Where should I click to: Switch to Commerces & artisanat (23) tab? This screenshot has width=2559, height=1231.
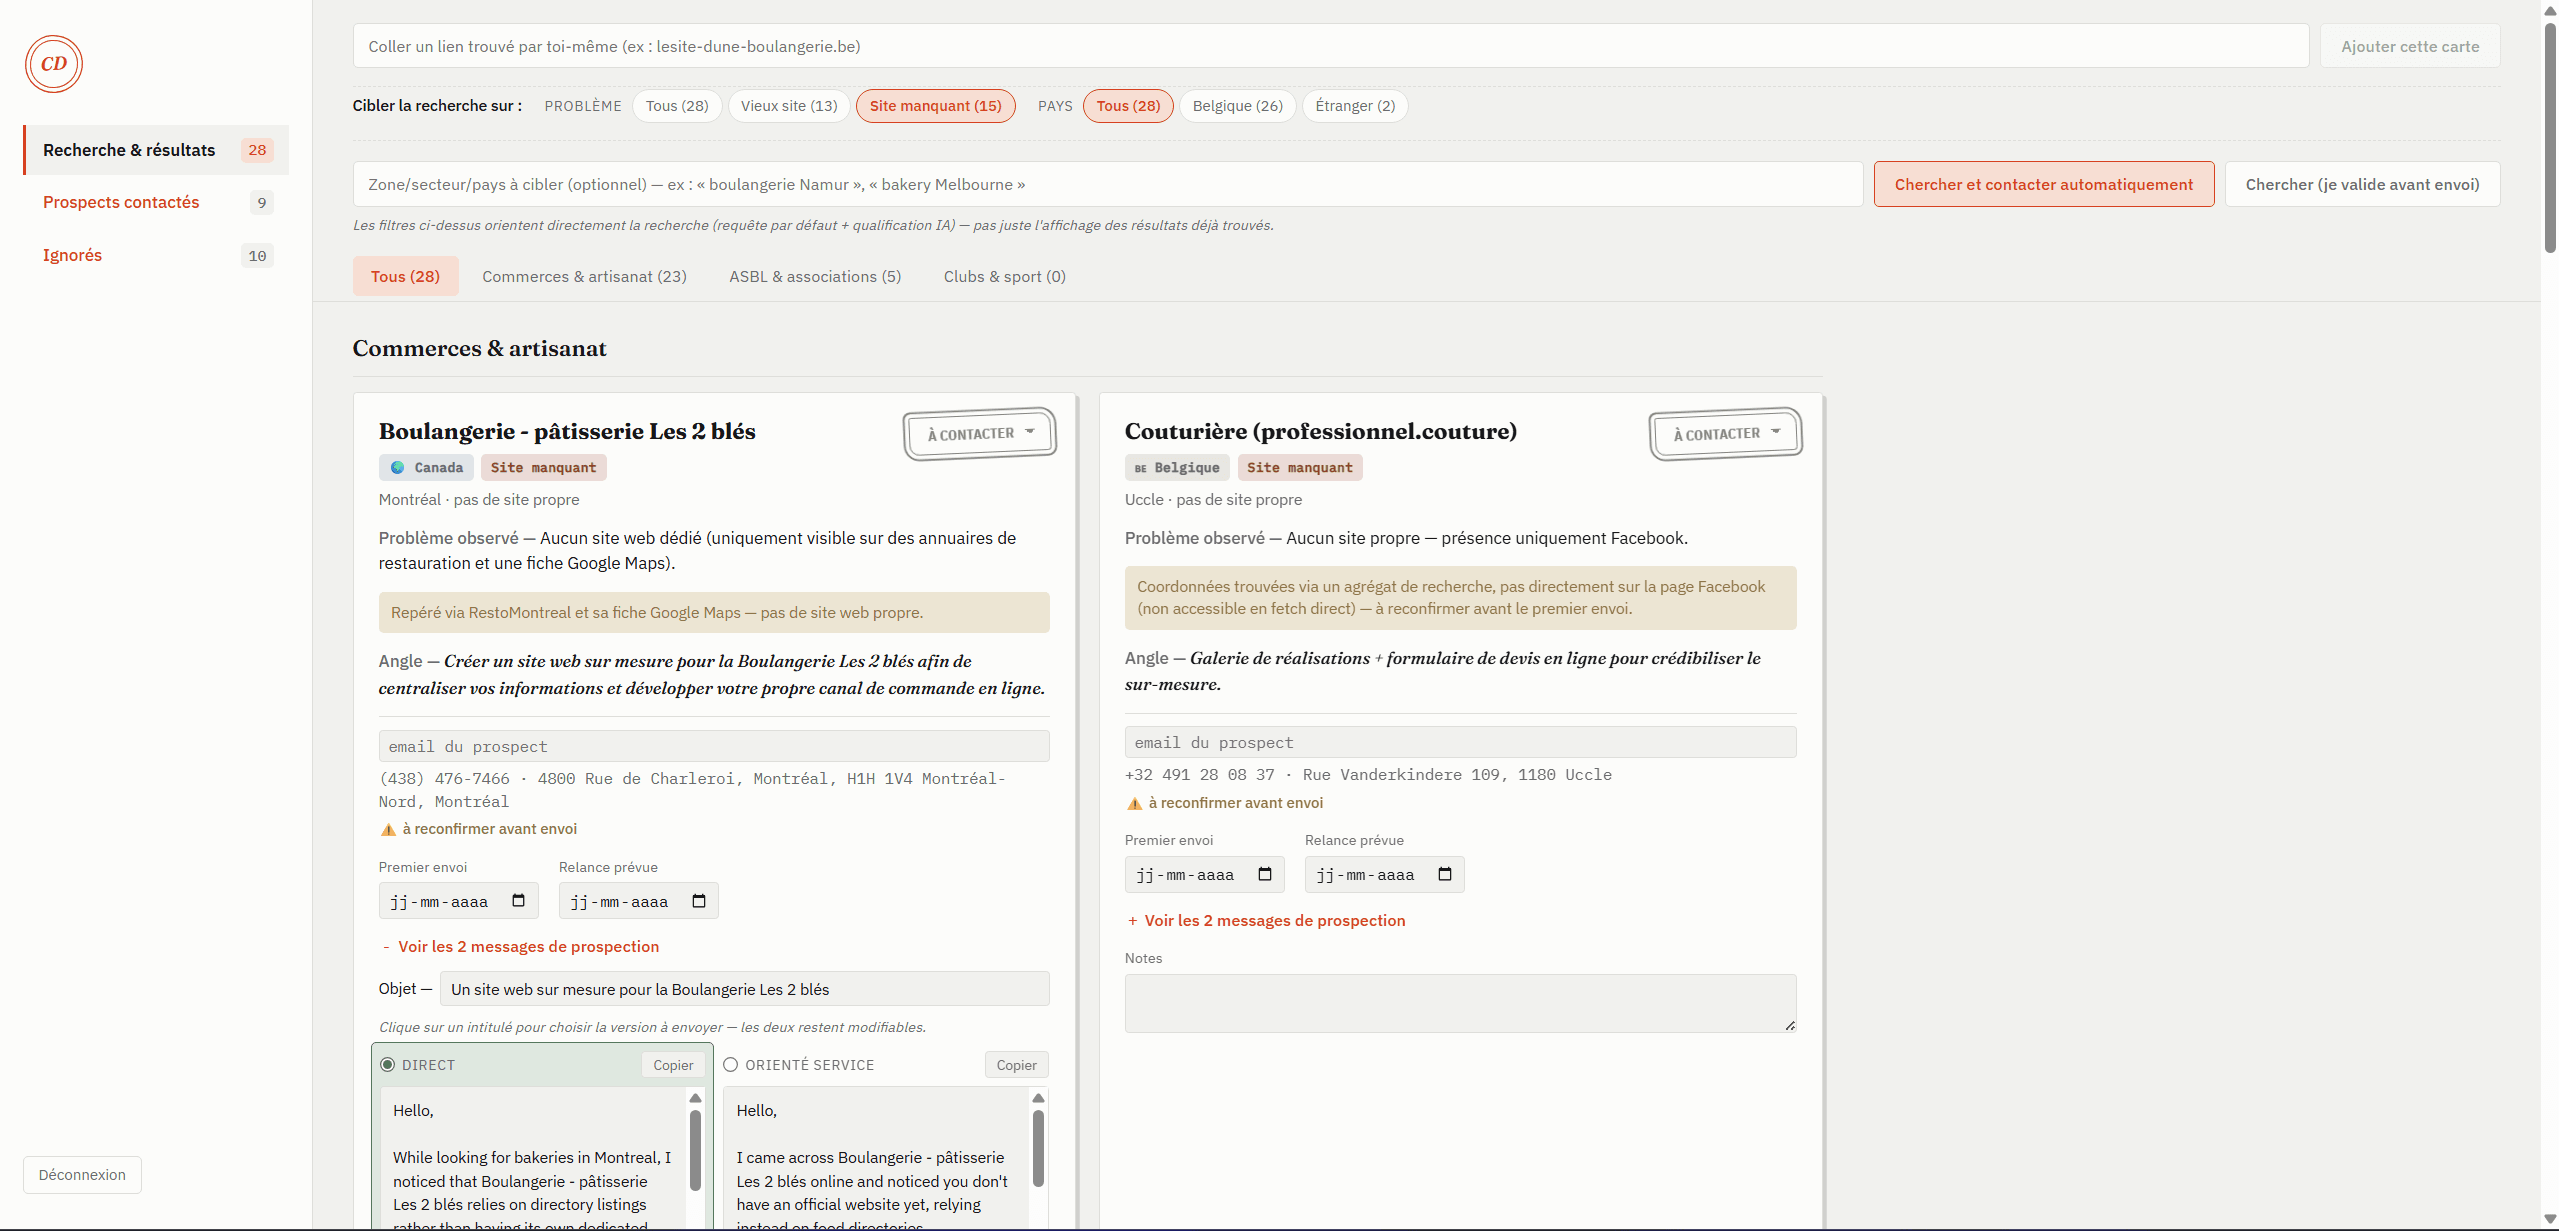point(584,276)
